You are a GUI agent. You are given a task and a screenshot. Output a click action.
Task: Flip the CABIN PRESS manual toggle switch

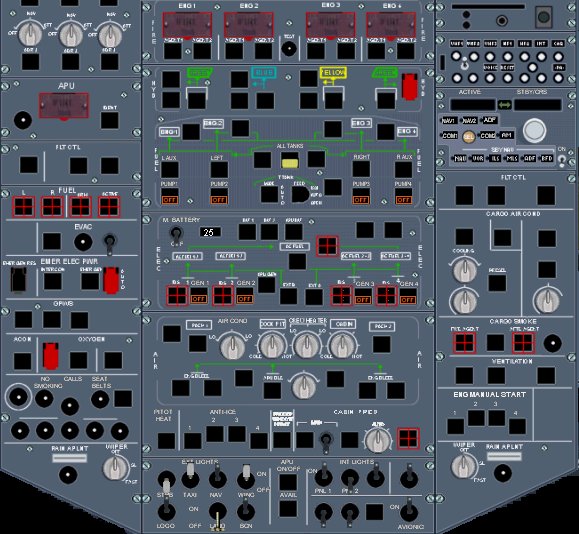(x=326, y=441)
